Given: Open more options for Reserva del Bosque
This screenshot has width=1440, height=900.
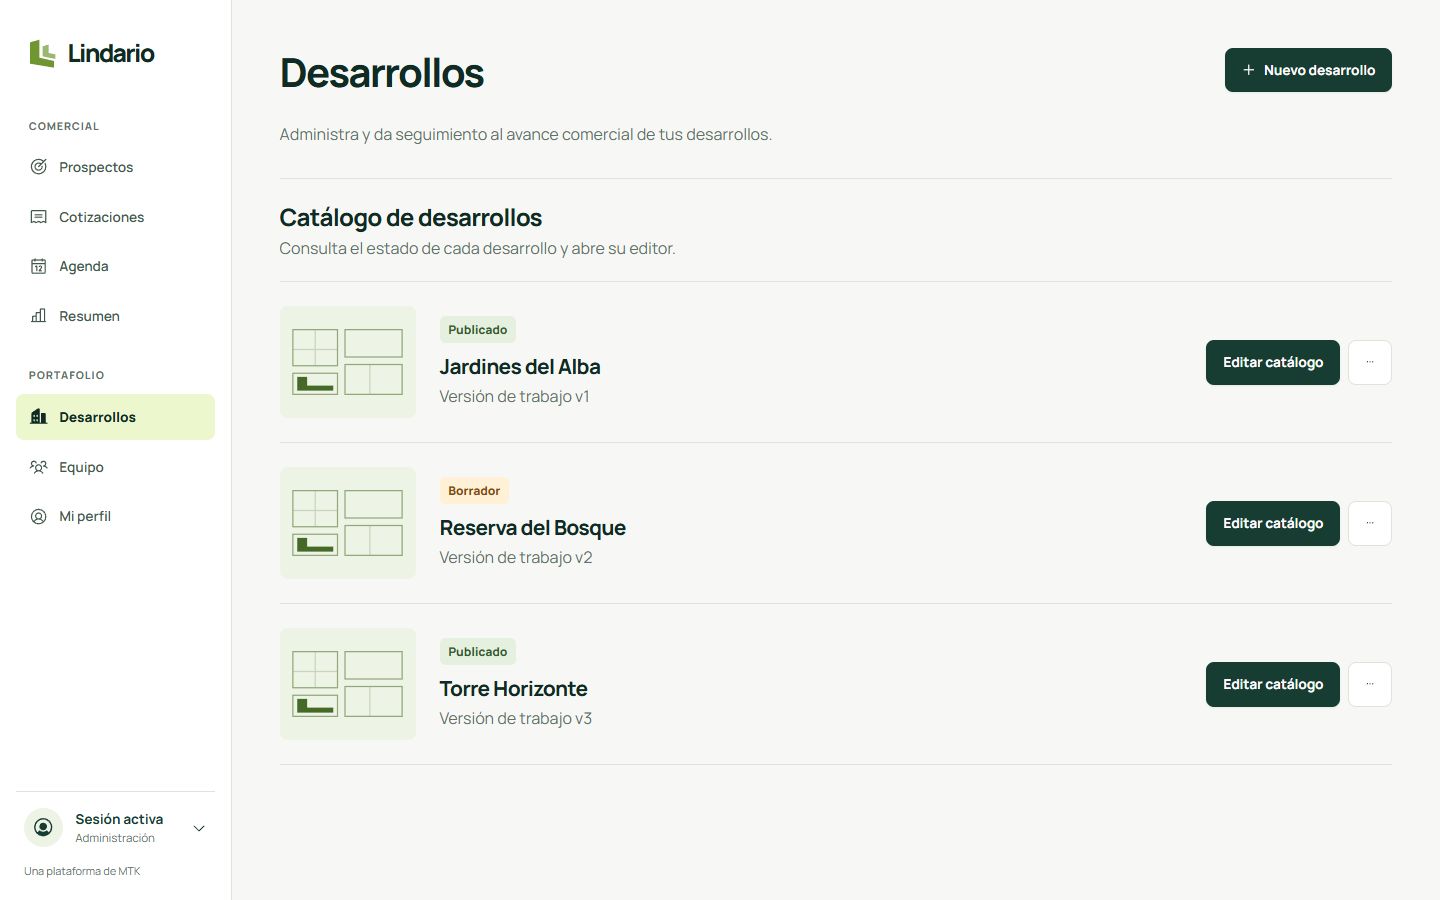Looking at the screenshot, I should tap(1370, 523).
